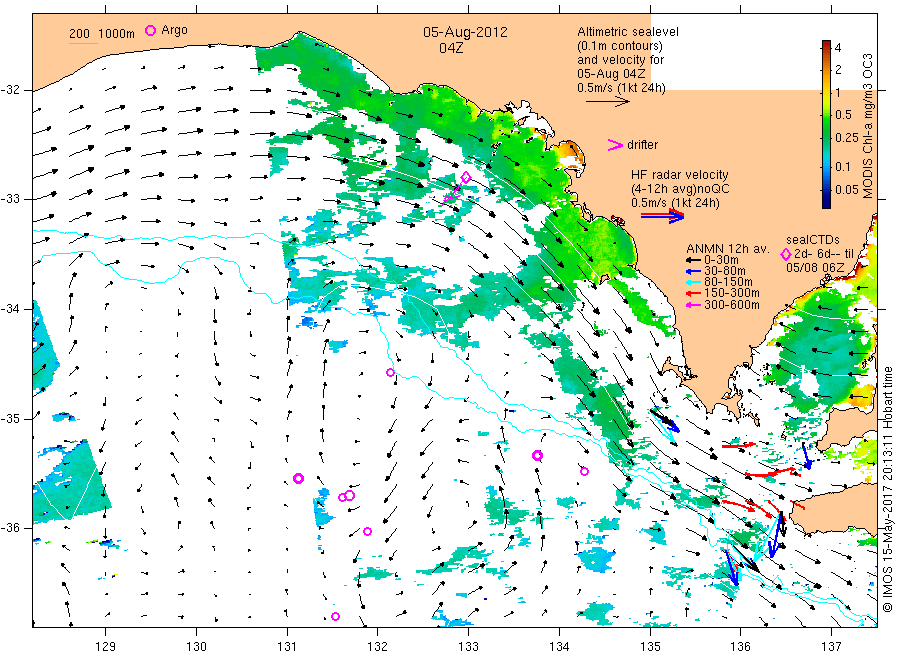This screenshot has height=660, width=900.
Task: Click the cyan arrow beside 80-150m
Action: click(693, 282)
